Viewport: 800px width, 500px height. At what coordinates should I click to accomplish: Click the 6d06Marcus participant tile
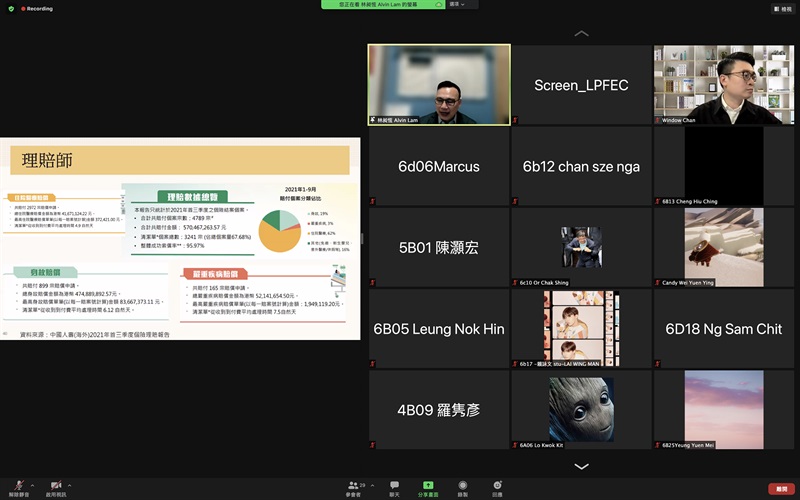tap(439, 166)
